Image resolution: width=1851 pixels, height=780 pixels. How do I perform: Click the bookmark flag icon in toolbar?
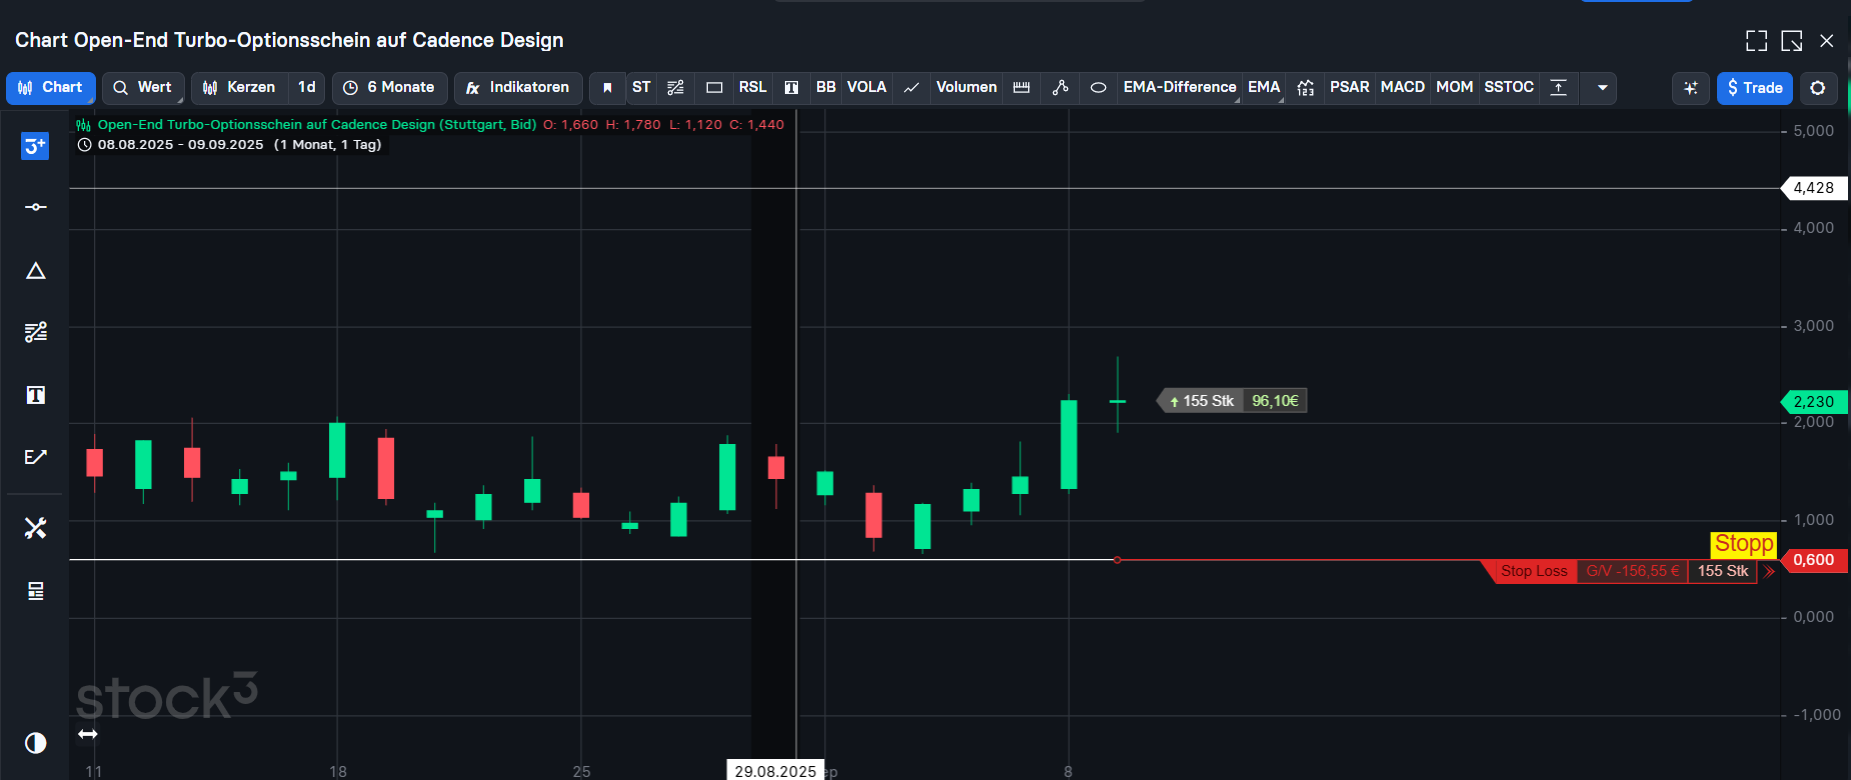607,88
